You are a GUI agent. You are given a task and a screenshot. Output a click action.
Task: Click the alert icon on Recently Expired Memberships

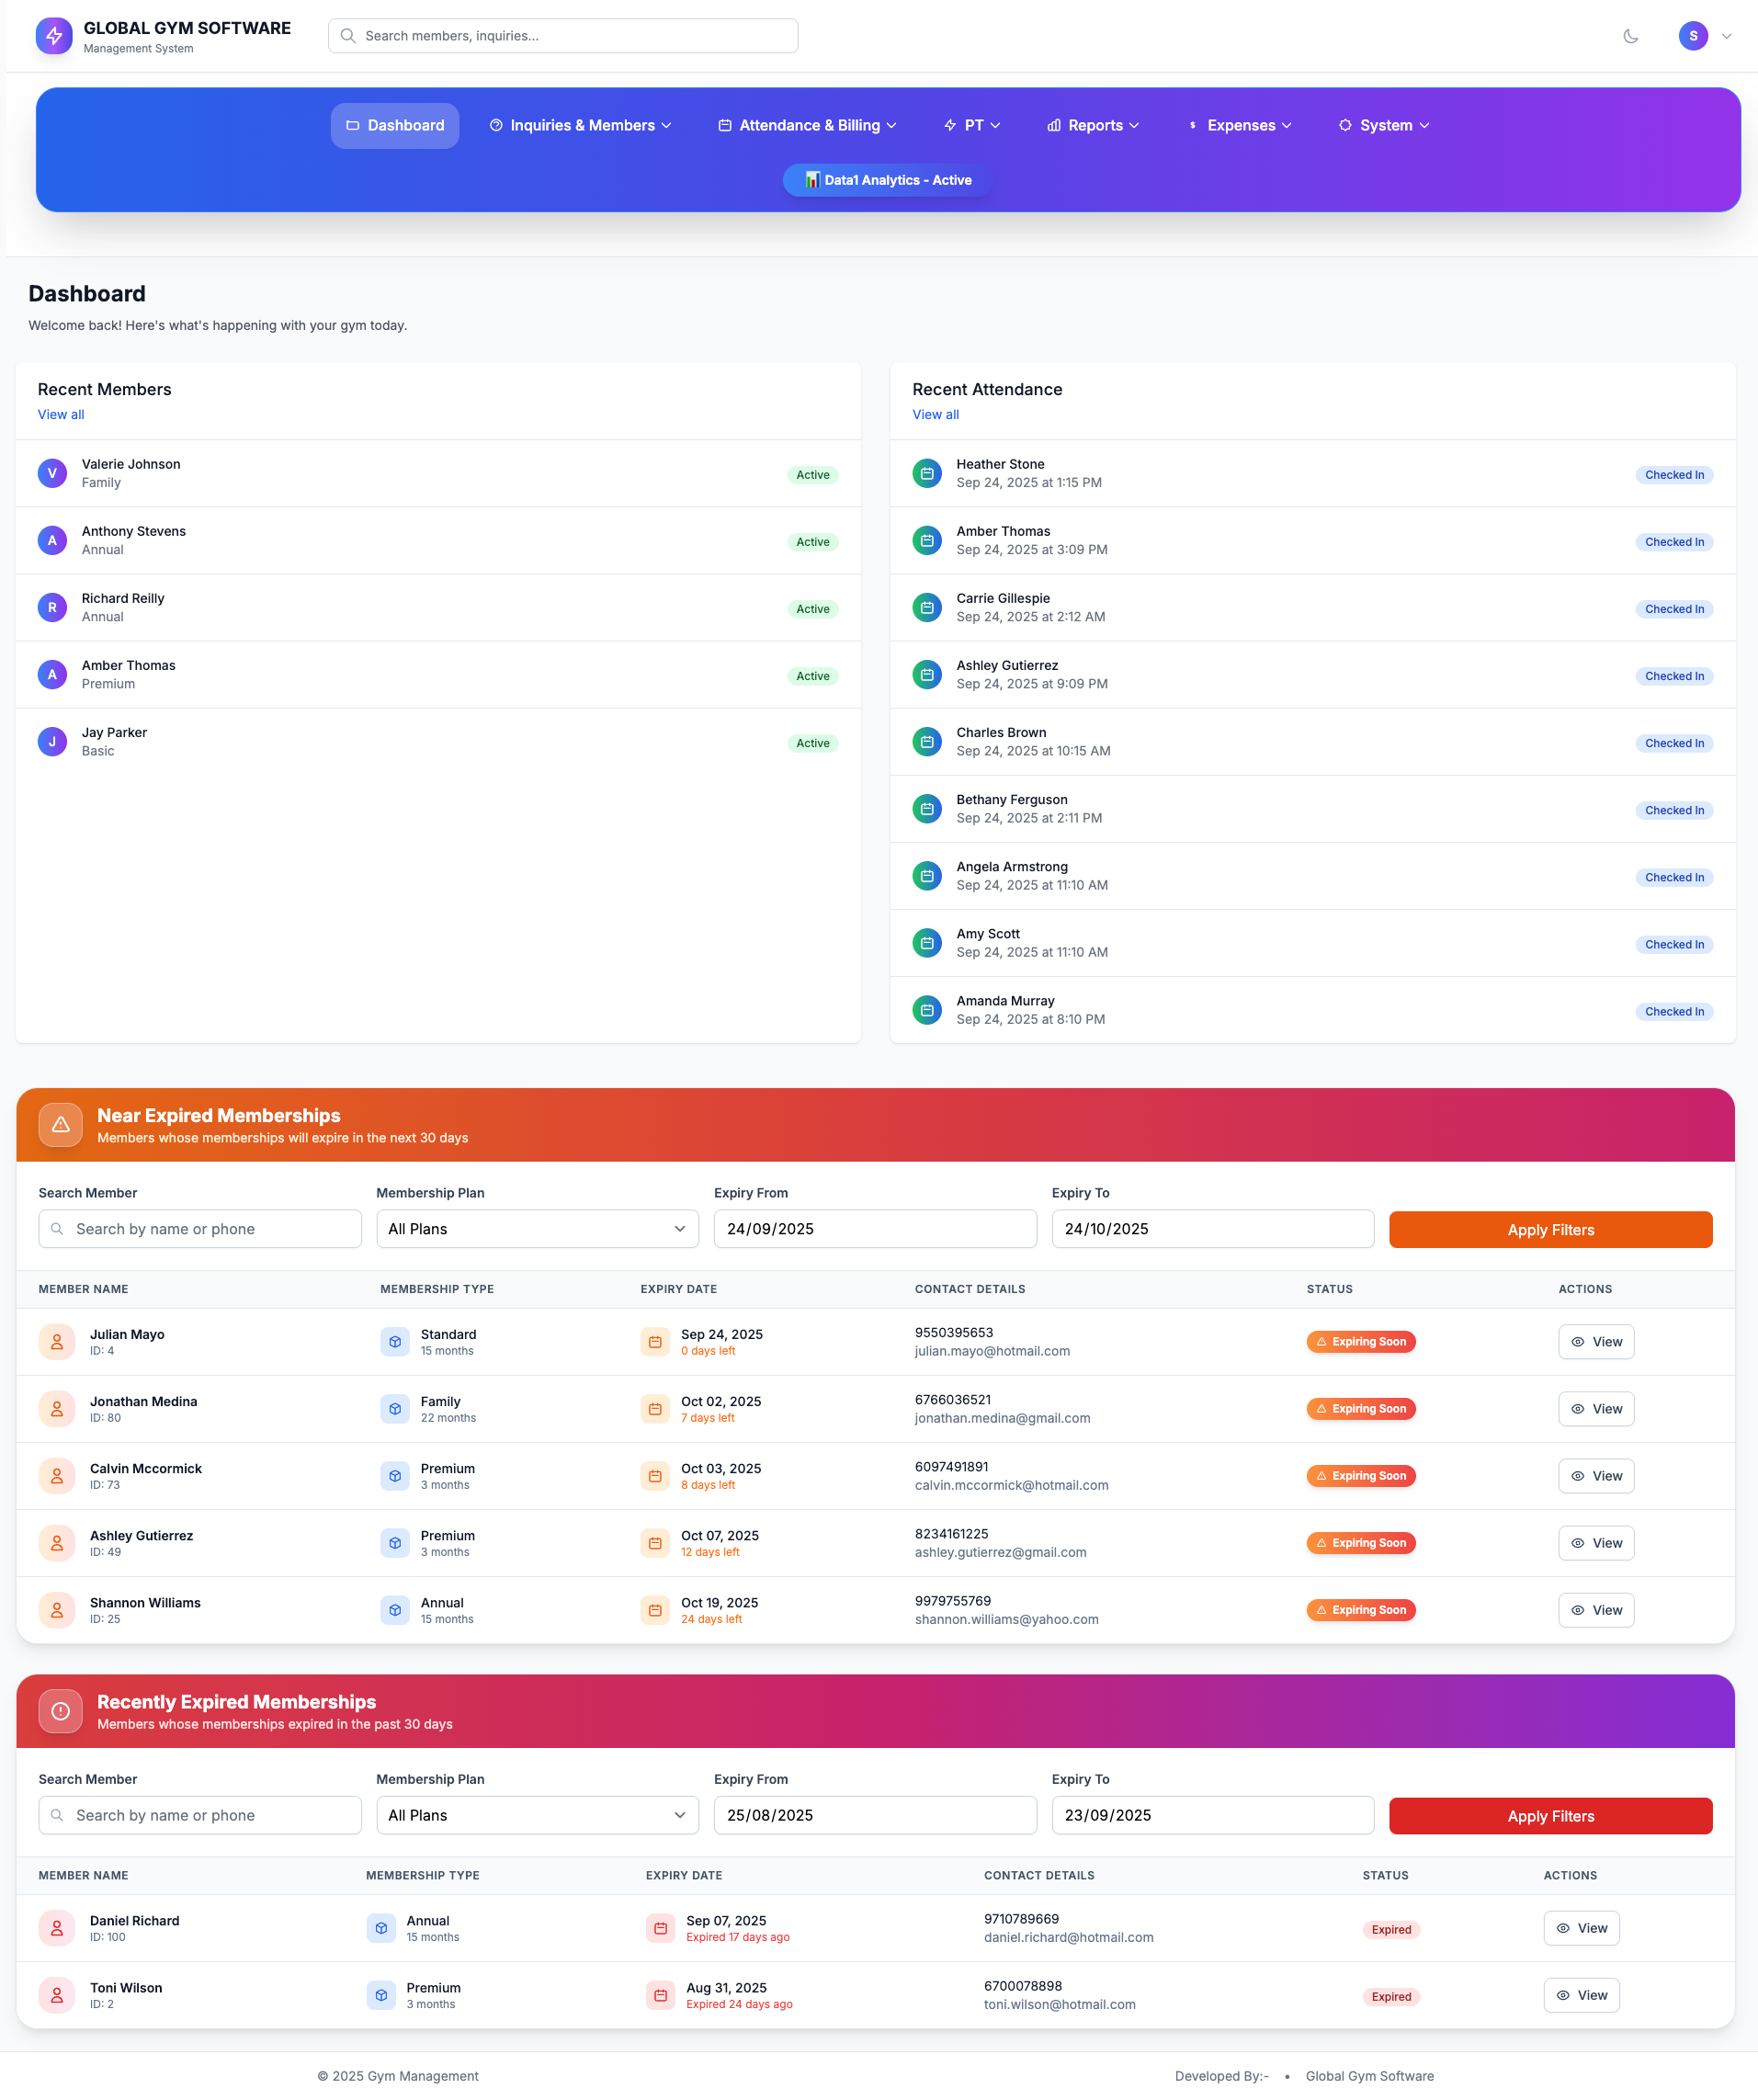click(60, 1710)
